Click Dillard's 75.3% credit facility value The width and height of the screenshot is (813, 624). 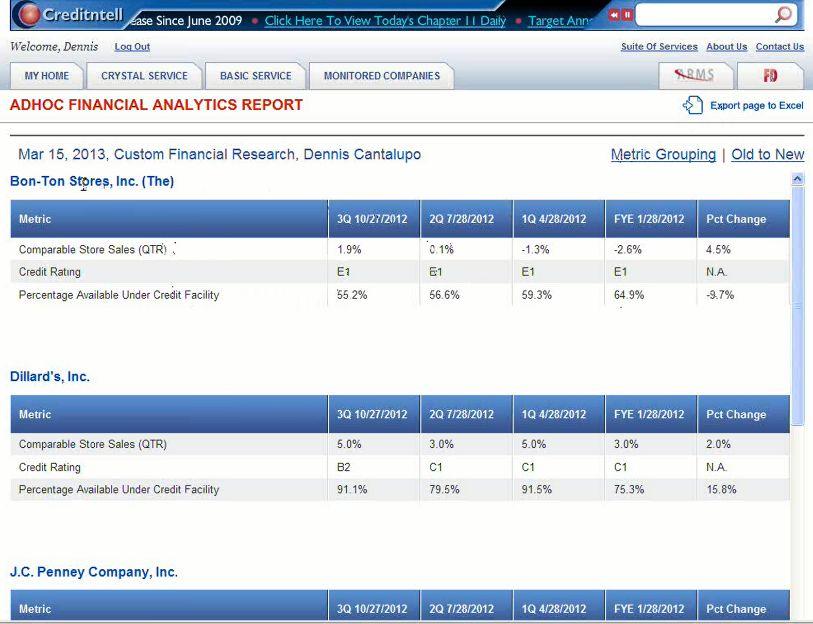click(629, 489)
